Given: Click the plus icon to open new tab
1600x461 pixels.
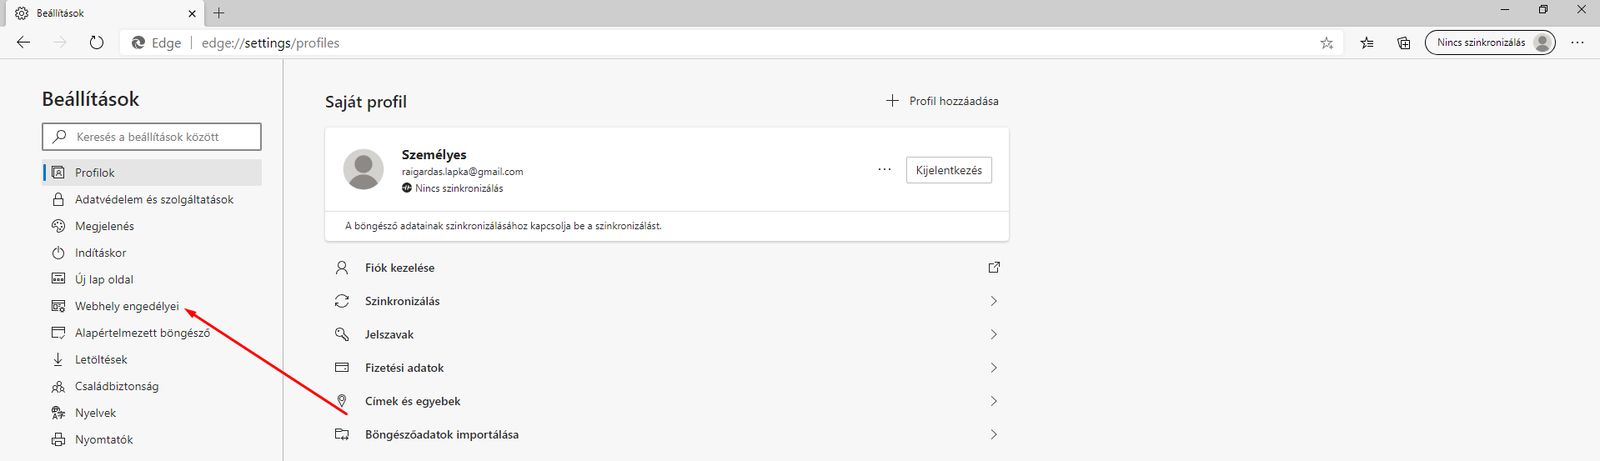Looking at the screenshot, I should coord(219,13).
